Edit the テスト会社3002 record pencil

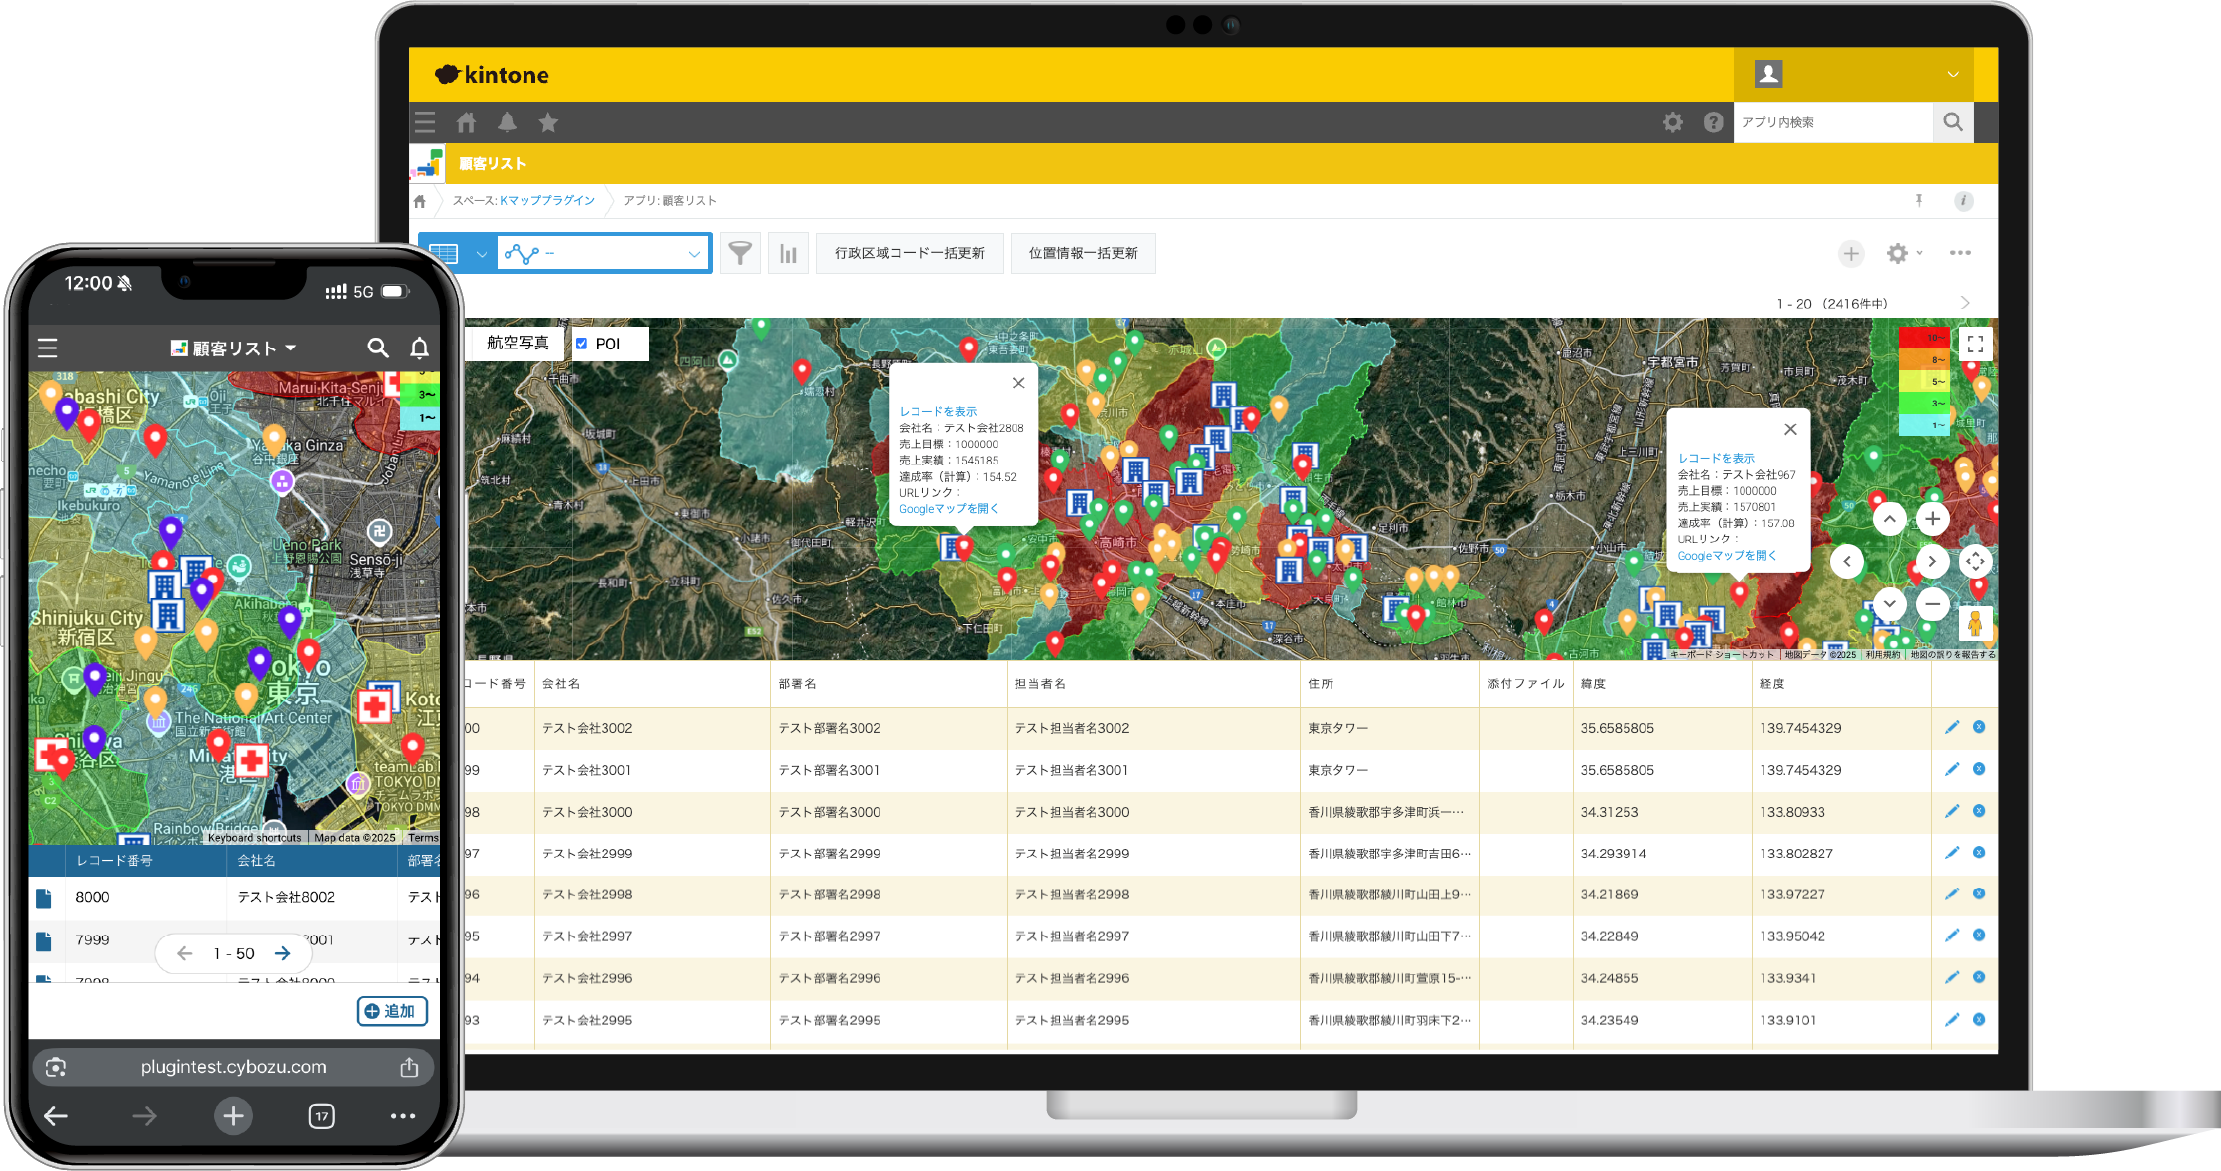click(1951, 728)
